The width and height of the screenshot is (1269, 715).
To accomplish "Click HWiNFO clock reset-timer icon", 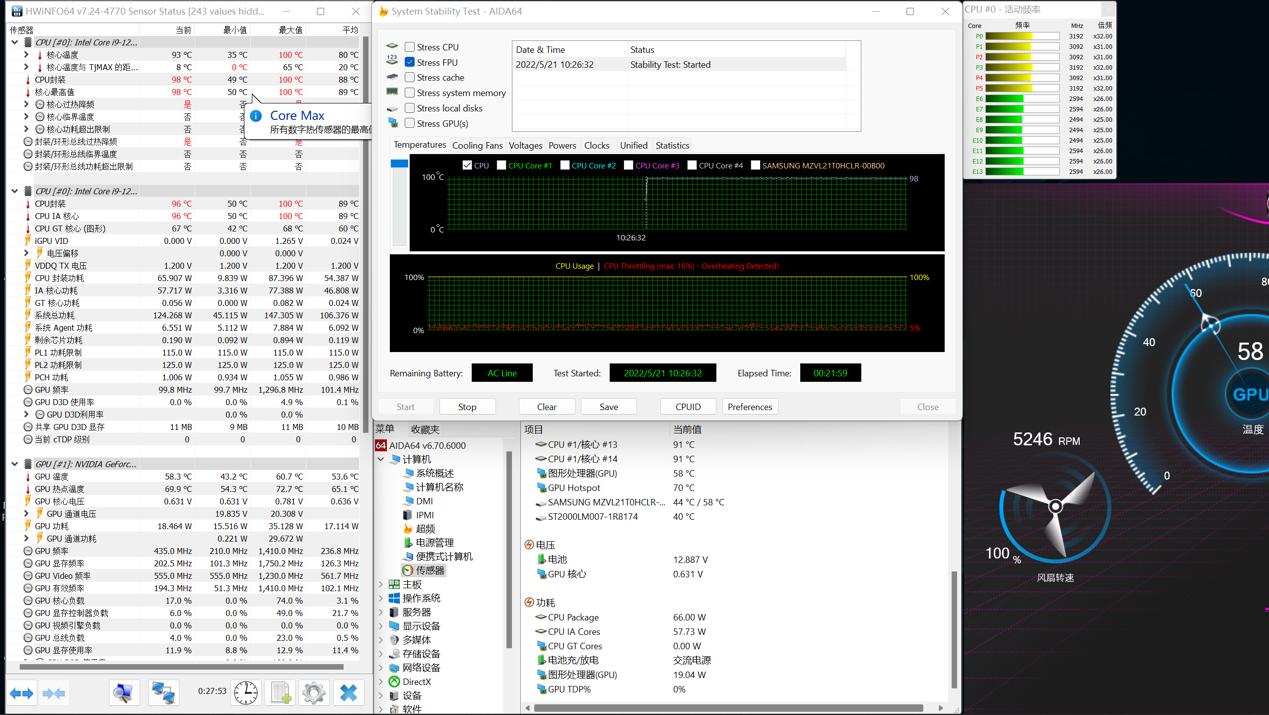I will (246, 692).
